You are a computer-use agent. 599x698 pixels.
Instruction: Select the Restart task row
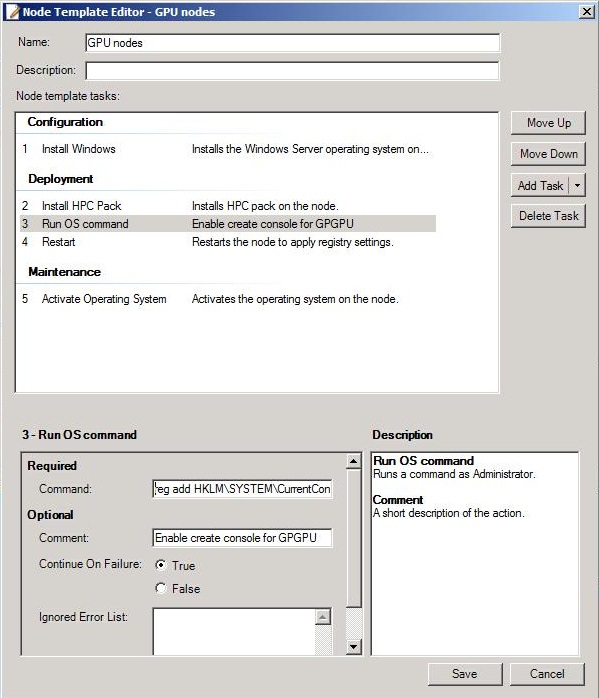227,242
